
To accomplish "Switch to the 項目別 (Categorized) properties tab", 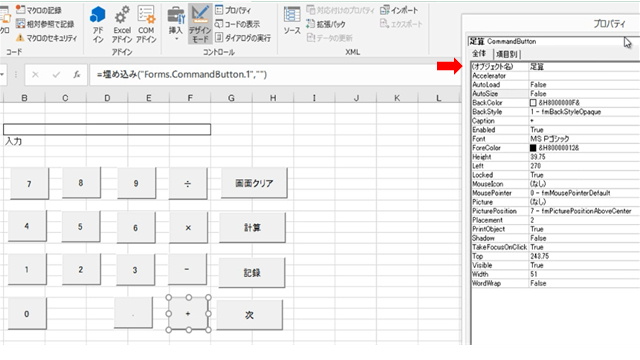I will [507, 54].
